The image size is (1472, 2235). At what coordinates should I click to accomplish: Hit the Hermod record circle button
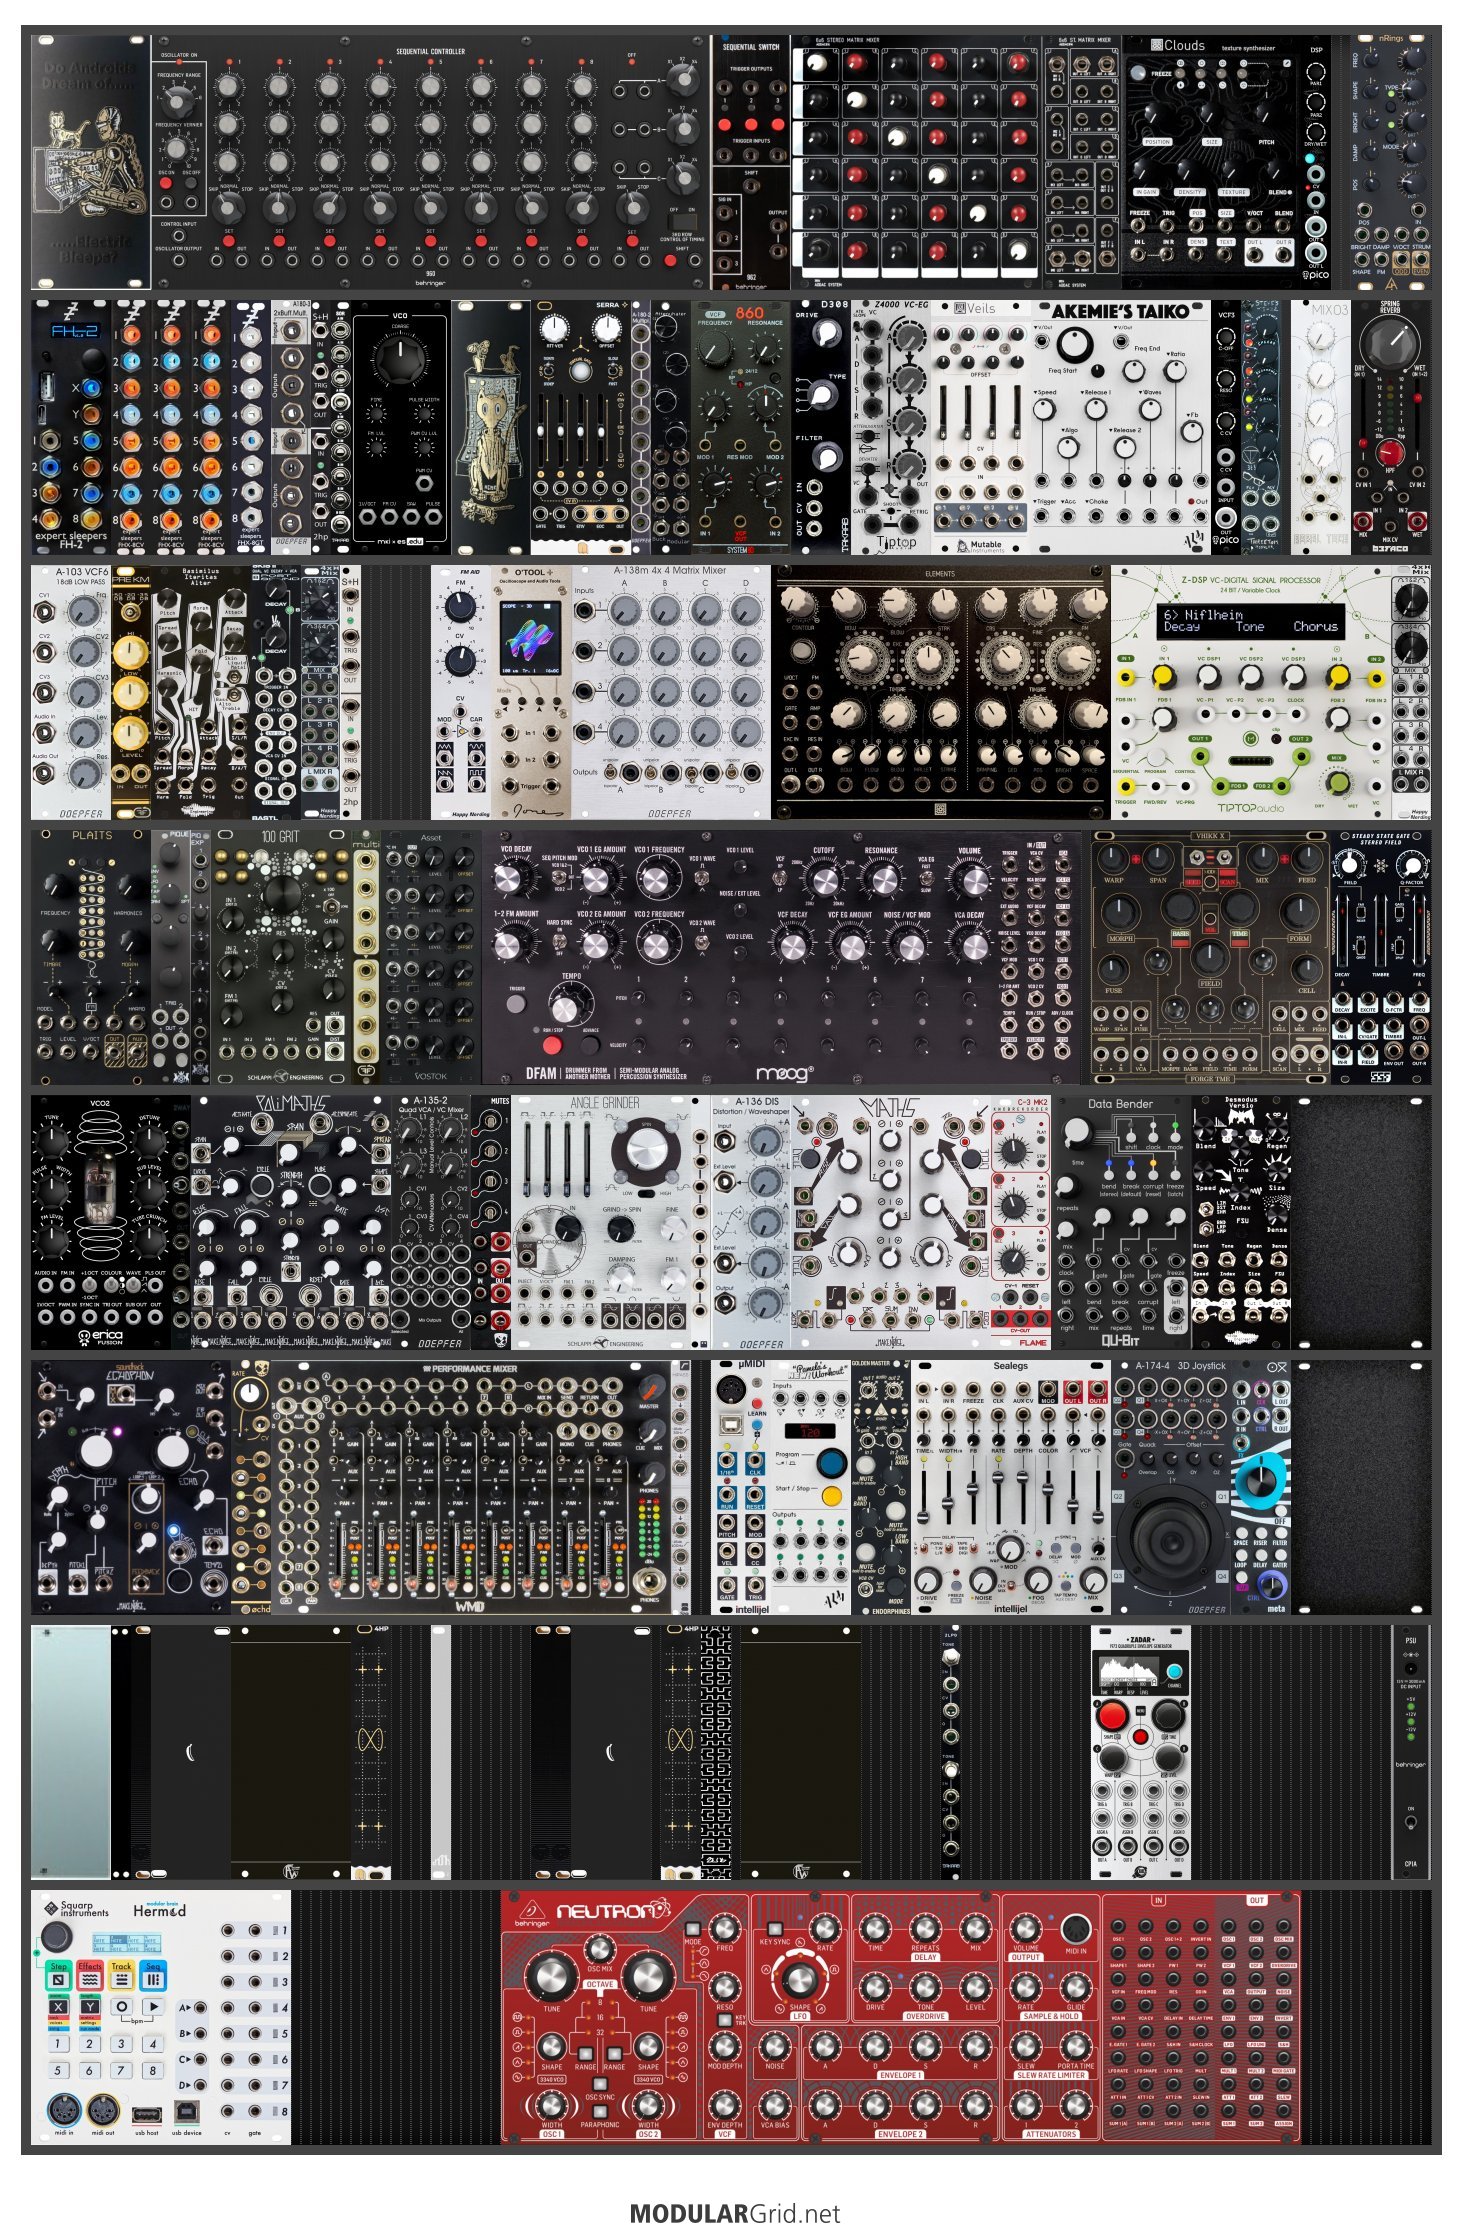[x=122, y=2006]
